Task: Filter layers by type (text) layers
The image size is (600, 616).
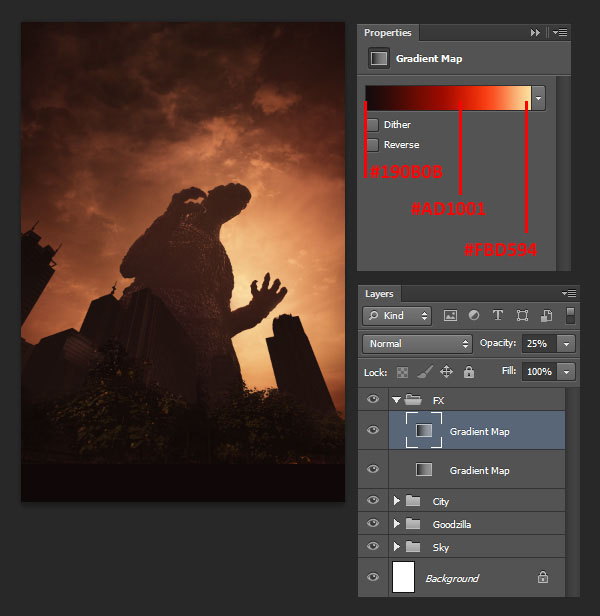Action: (x=497, y=315)
